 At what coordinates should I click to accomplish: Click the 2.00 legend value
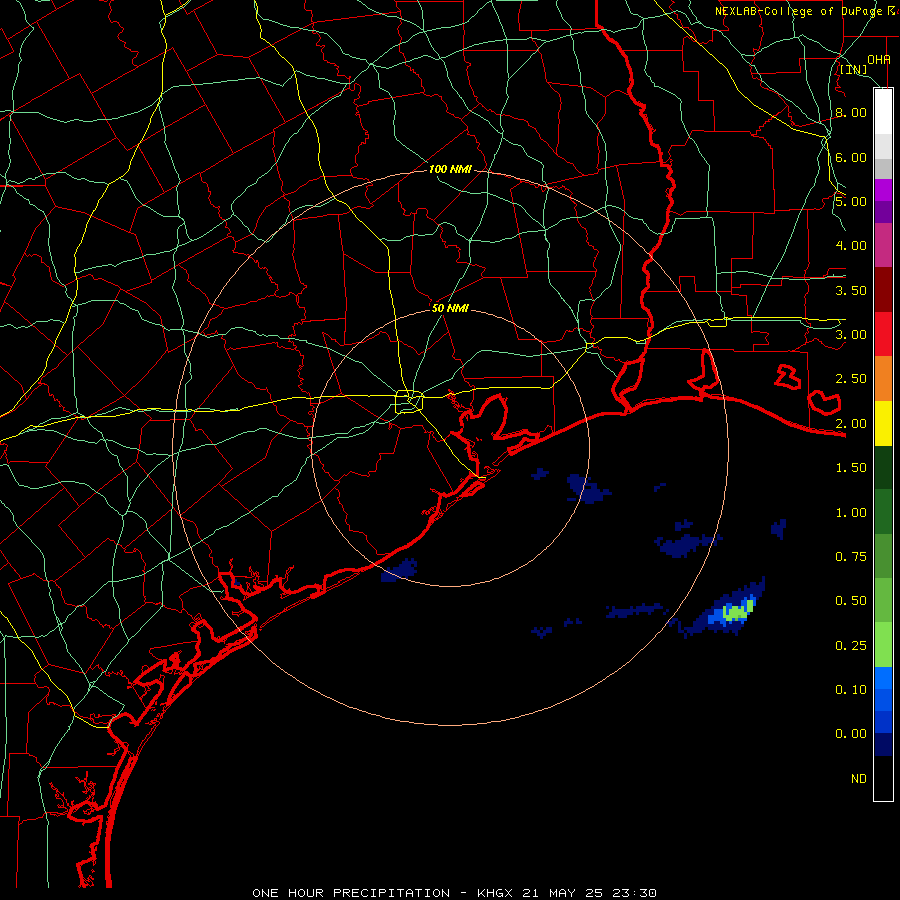[851, 424]
